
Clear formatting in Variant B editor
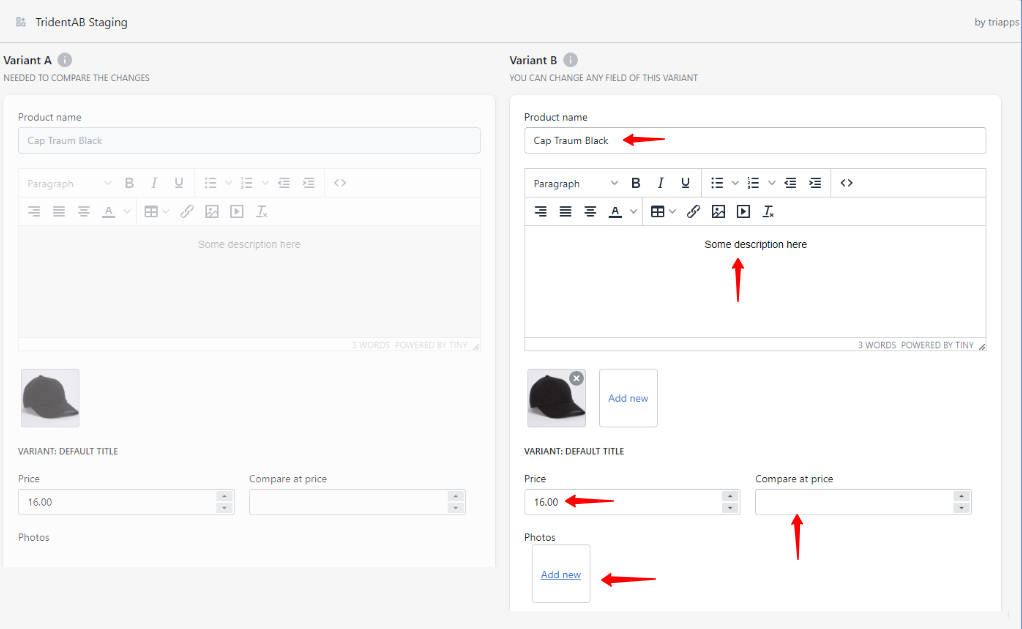(768, 212)
